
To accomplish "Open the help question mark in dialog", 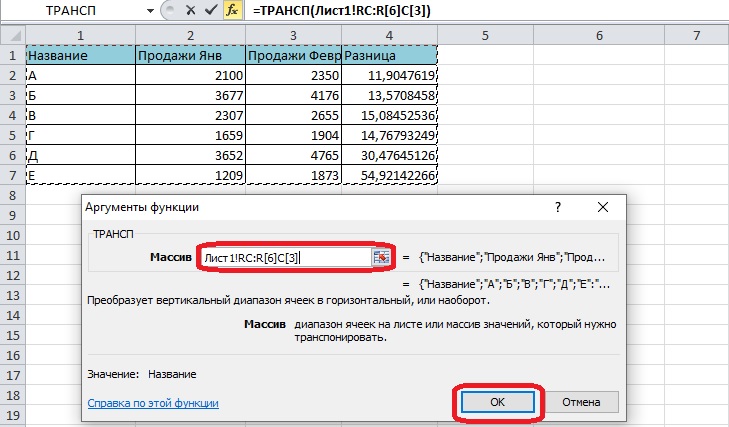I will tap(558, 207).
